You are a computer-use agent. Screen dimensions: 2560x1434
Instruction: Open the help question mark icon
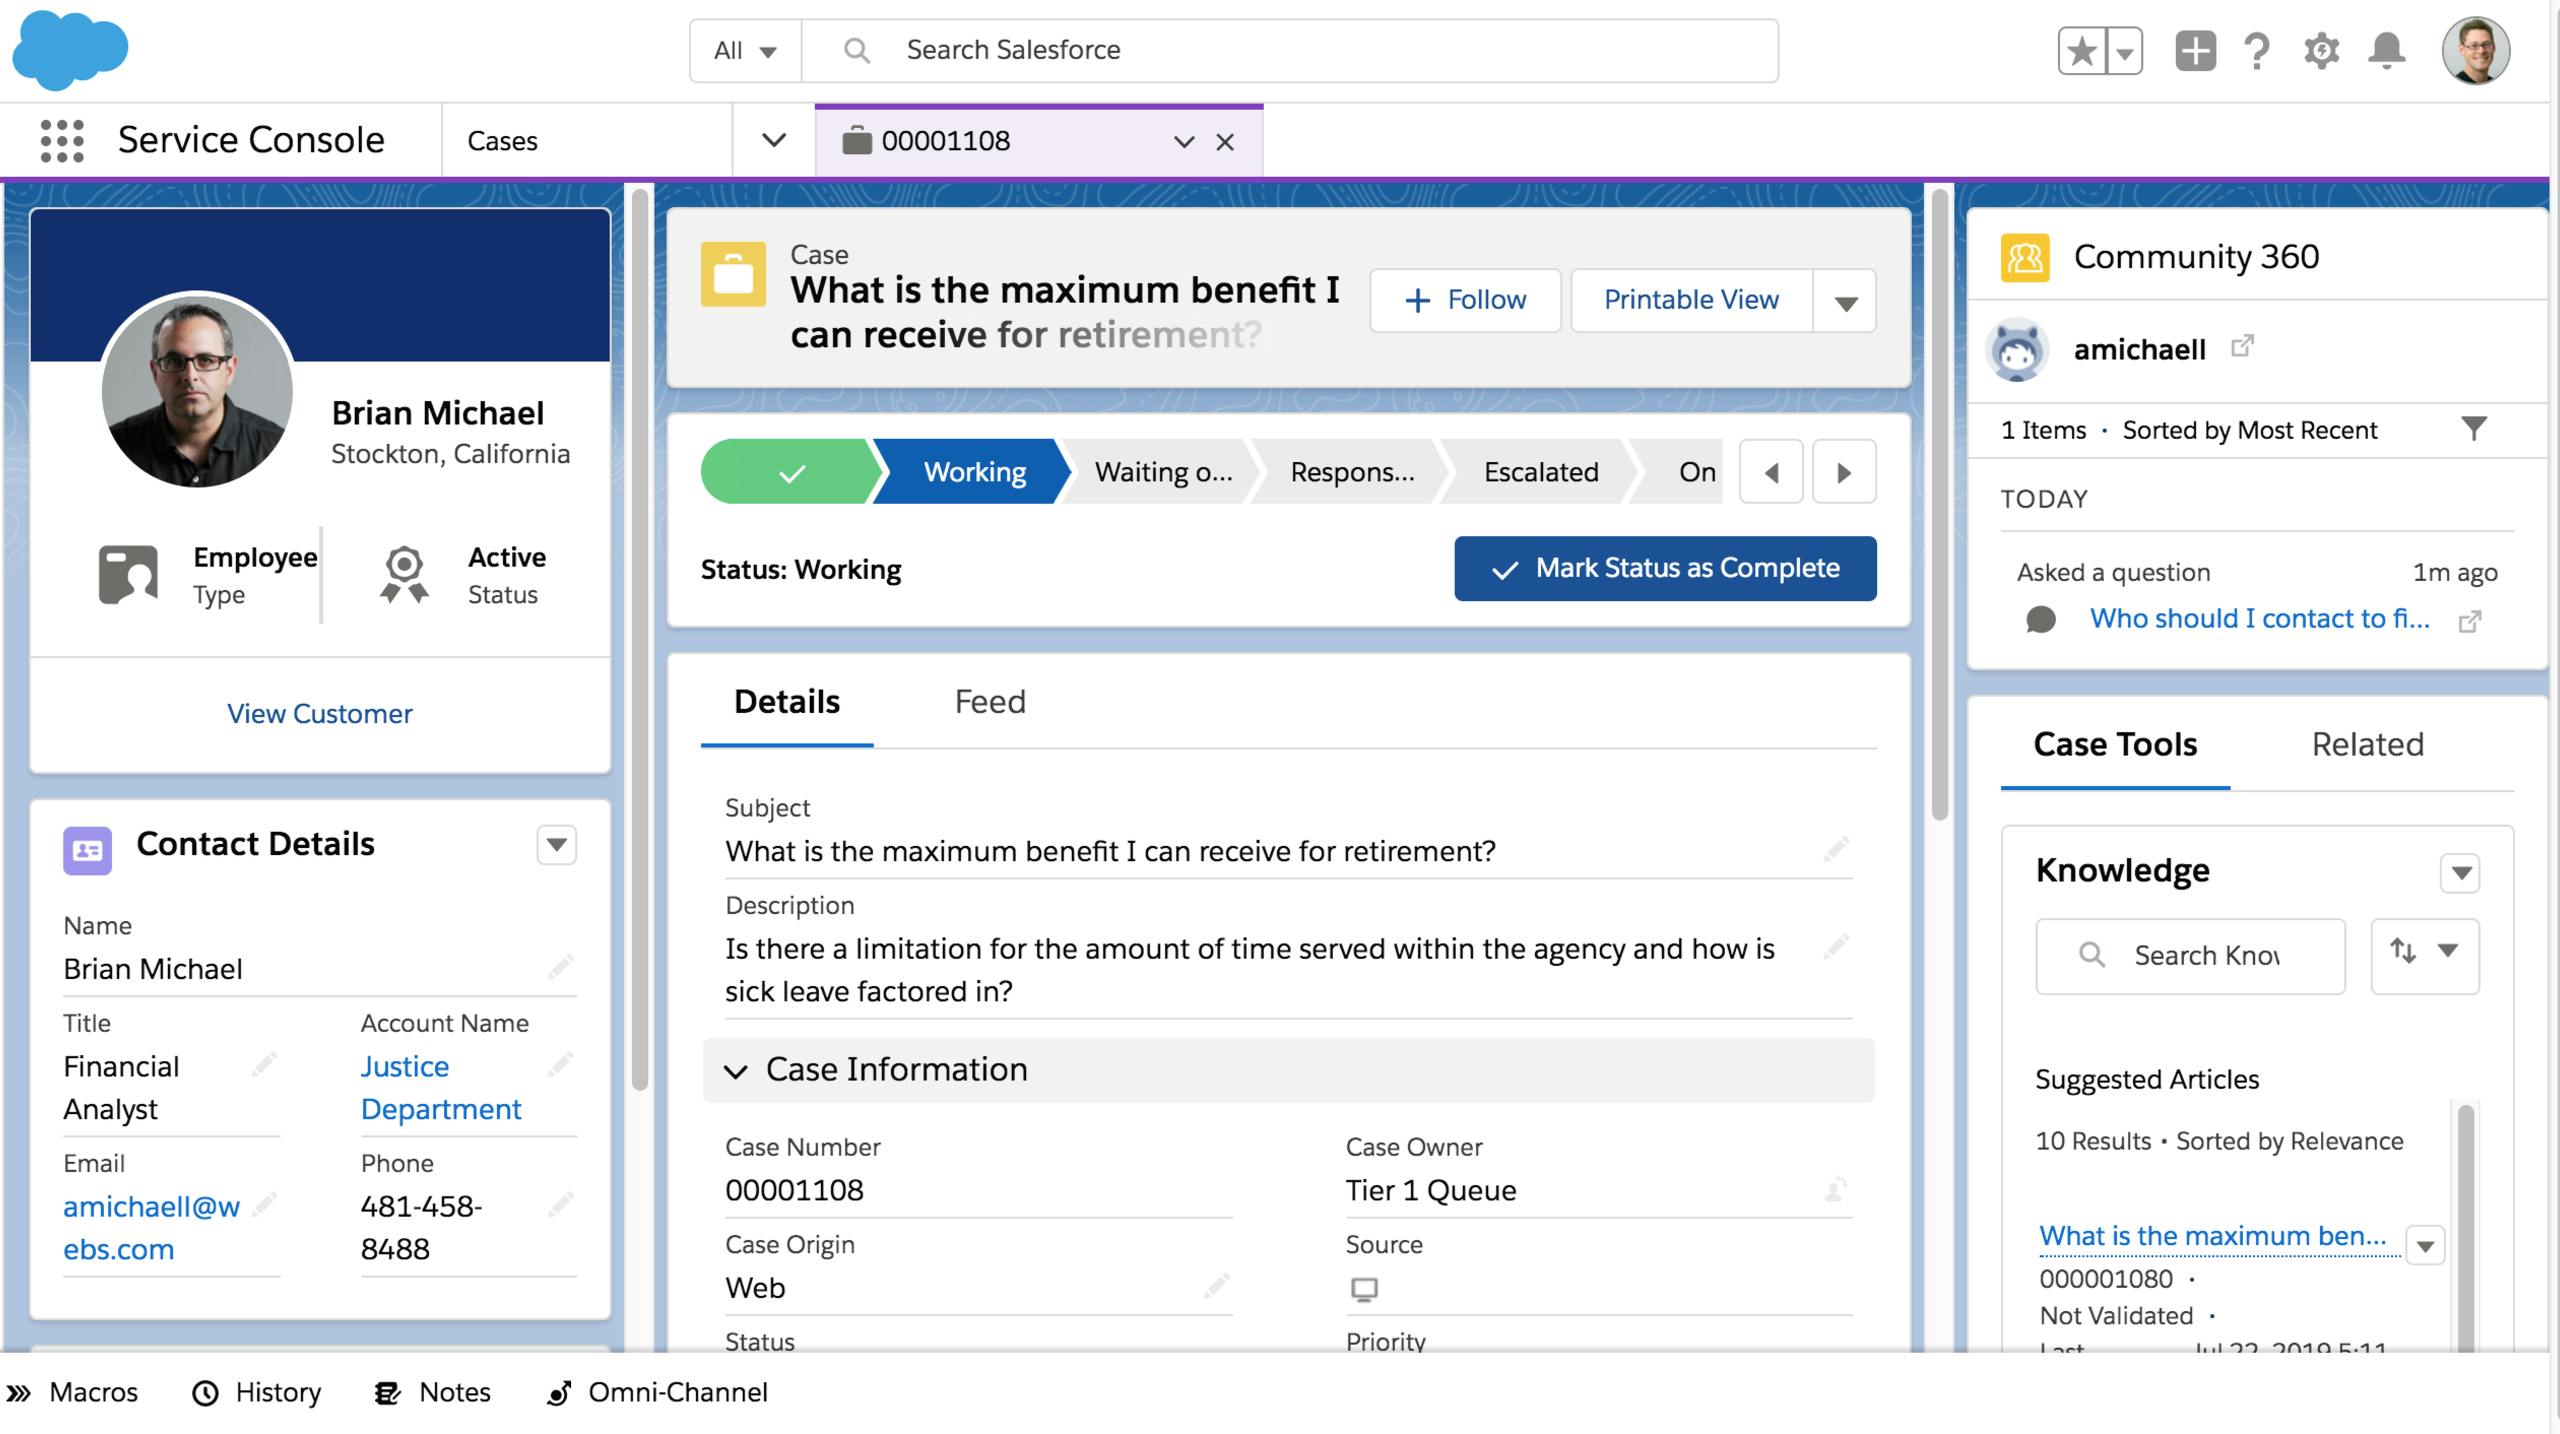pyautogui.click(x=2257, y=50)
